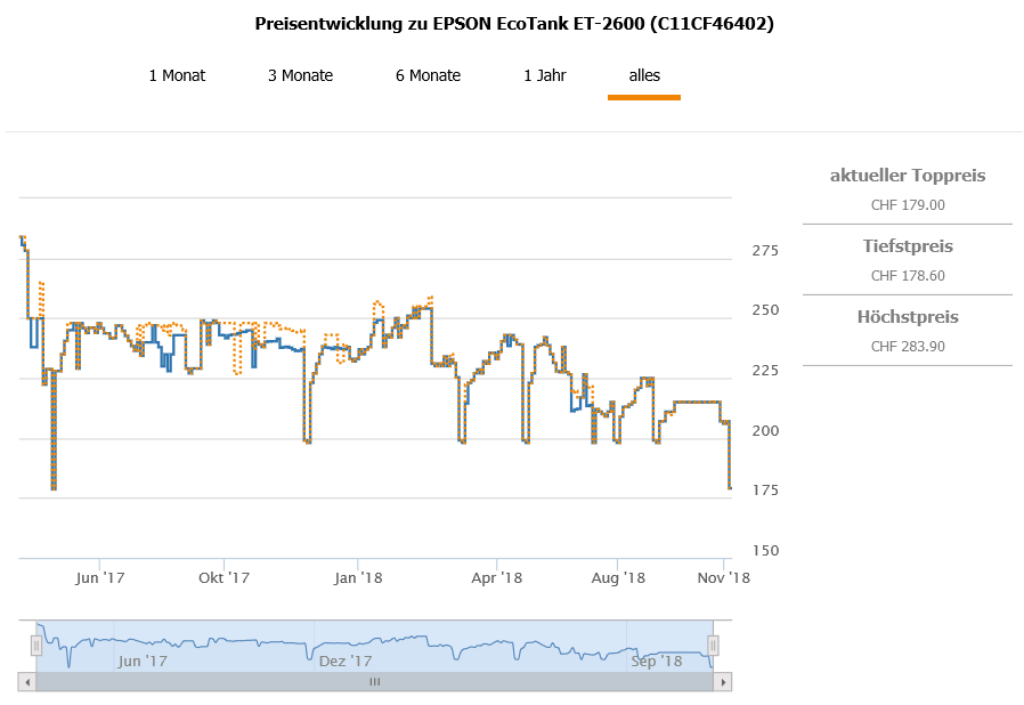Click the 'Höchstpreis' label
The width and height of the screenshot is (1024, 705).
coord(907,317)
